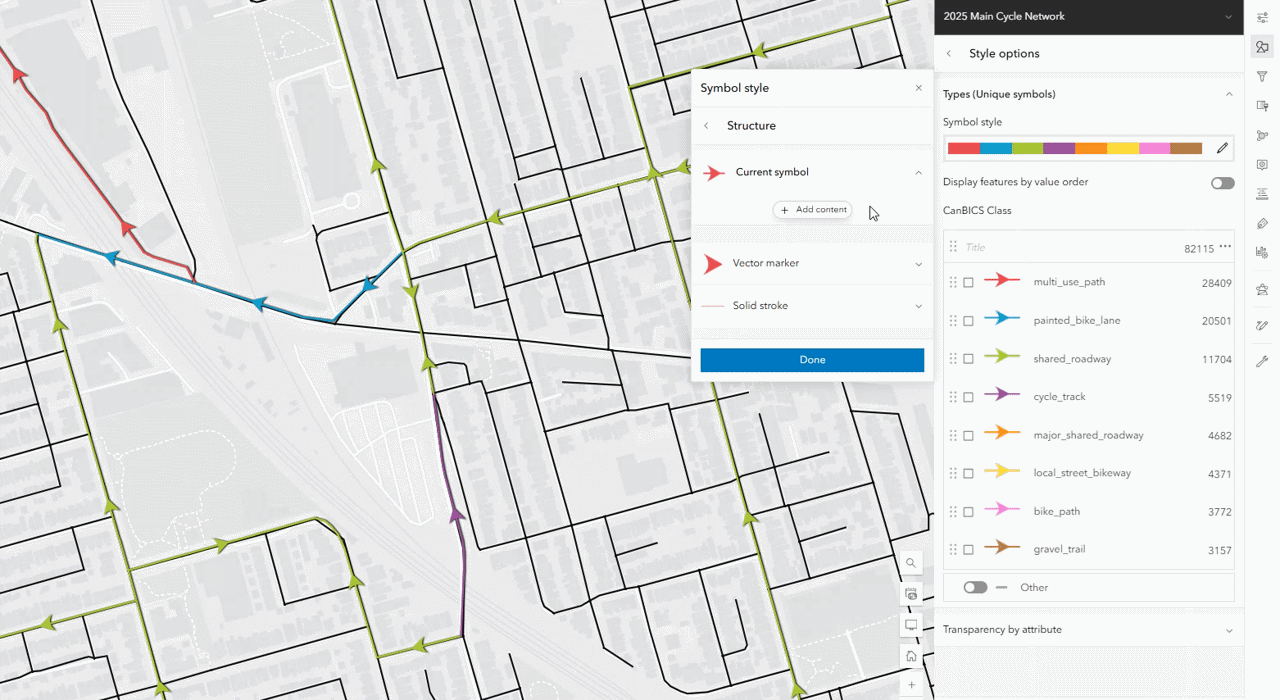Toggle Display features by value order
The height and width of the screenshot is (700, 1280).
pyautogui.click(x=1222, y=183)
